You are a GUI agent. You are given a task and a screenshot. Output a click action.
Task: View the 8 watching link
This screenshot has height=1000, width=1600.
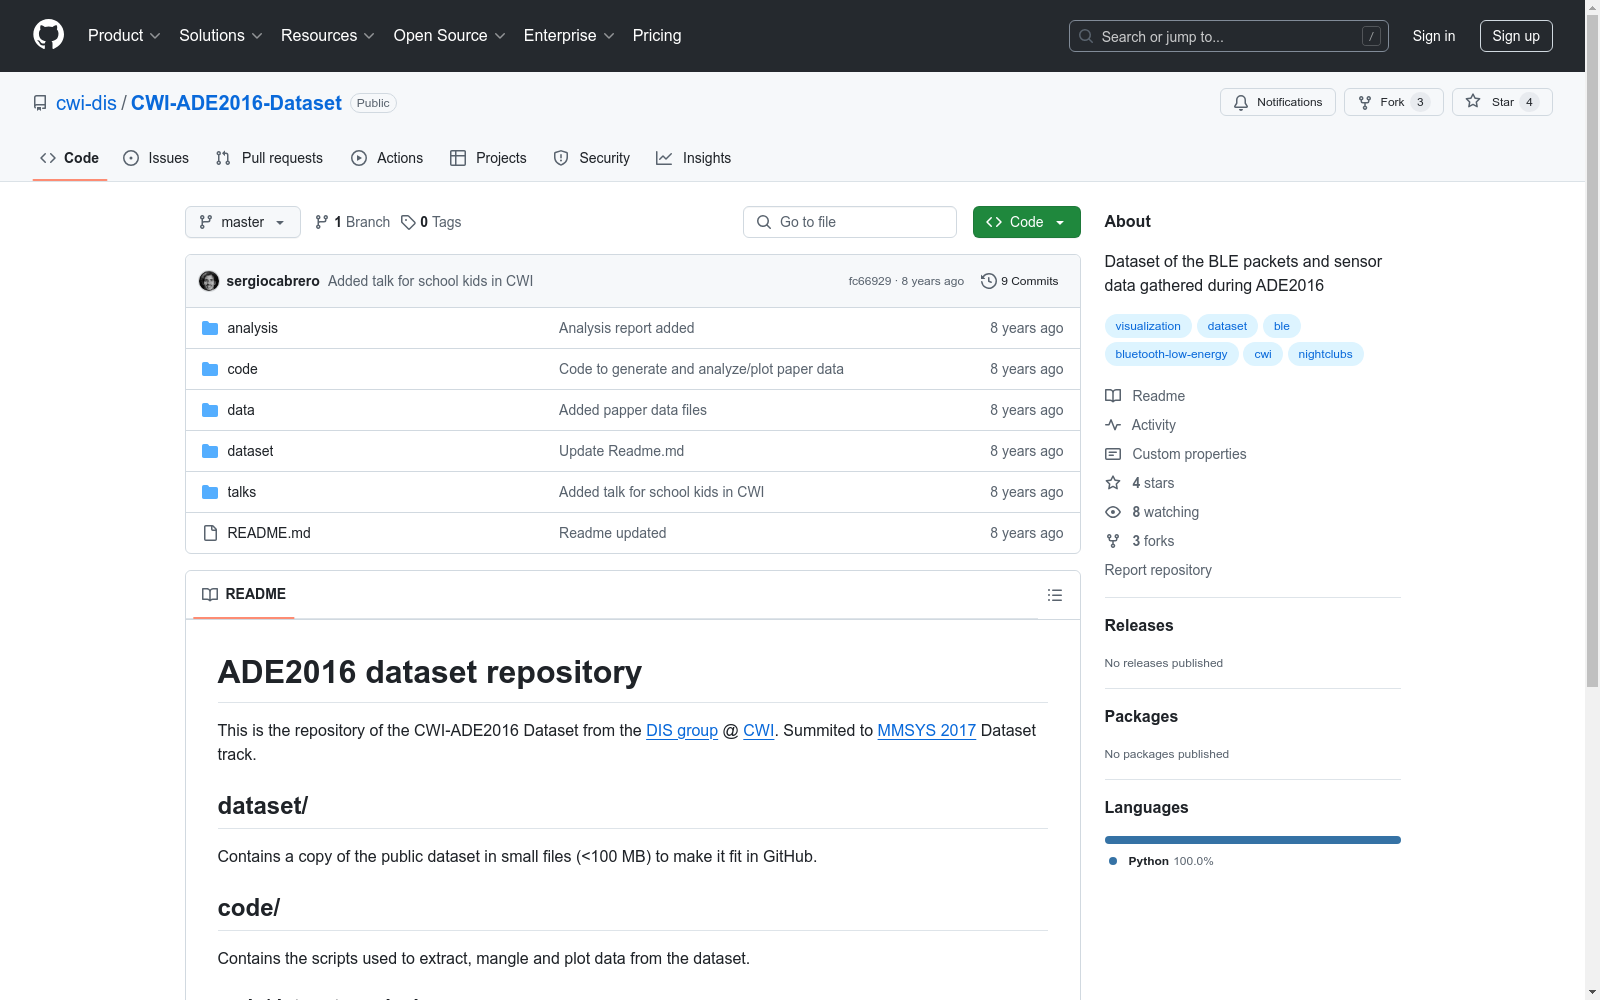pyautogui.click(x=1152, y=512)
